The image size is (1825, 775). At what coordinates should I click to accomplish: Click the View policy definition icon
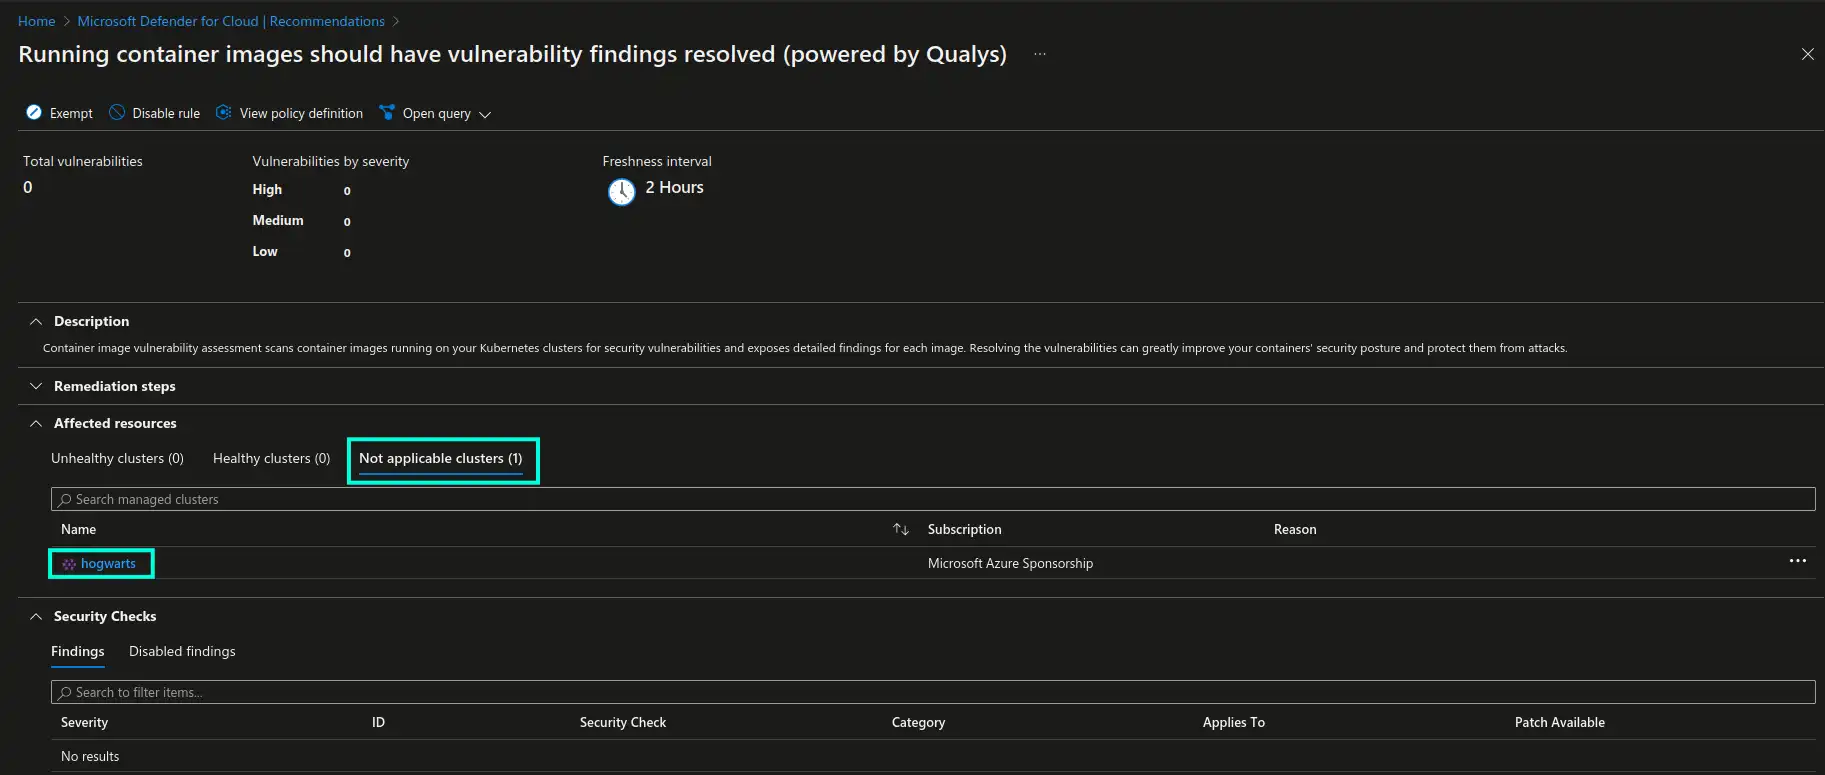coord(224,113)
